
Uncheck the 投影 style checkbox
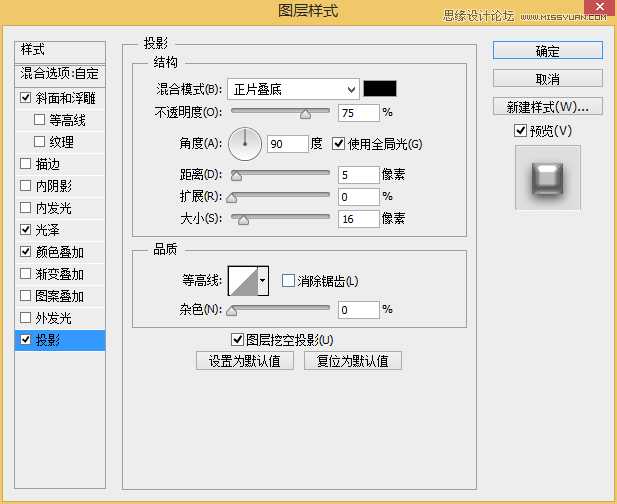click(26, 339)
